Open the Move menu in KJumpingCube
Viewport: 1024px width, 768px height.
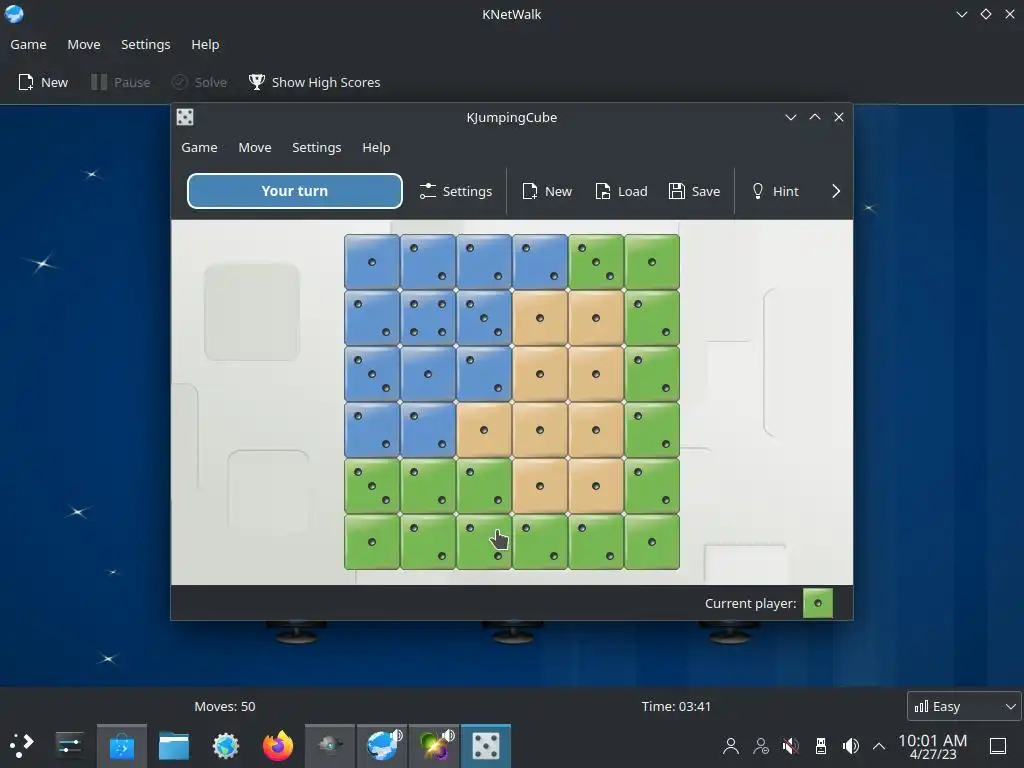click(255, 148)
